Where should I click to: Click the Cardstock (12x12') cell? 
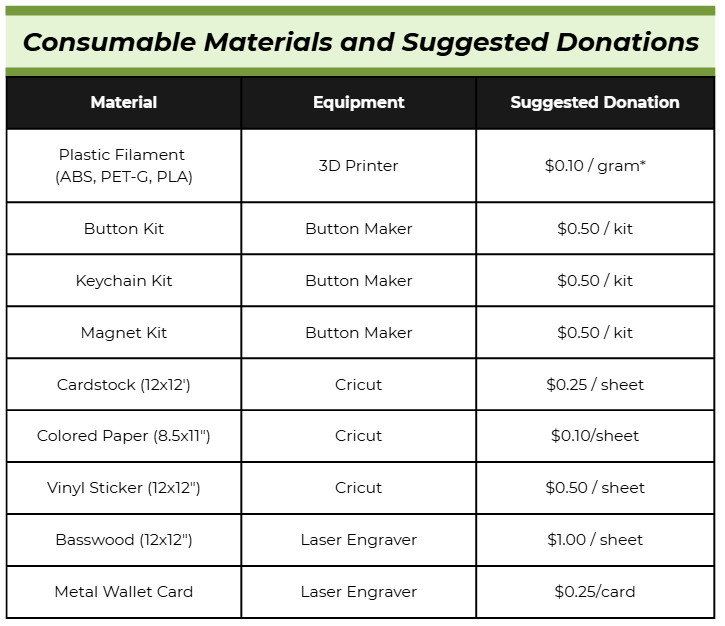click(x=124, y=385)
